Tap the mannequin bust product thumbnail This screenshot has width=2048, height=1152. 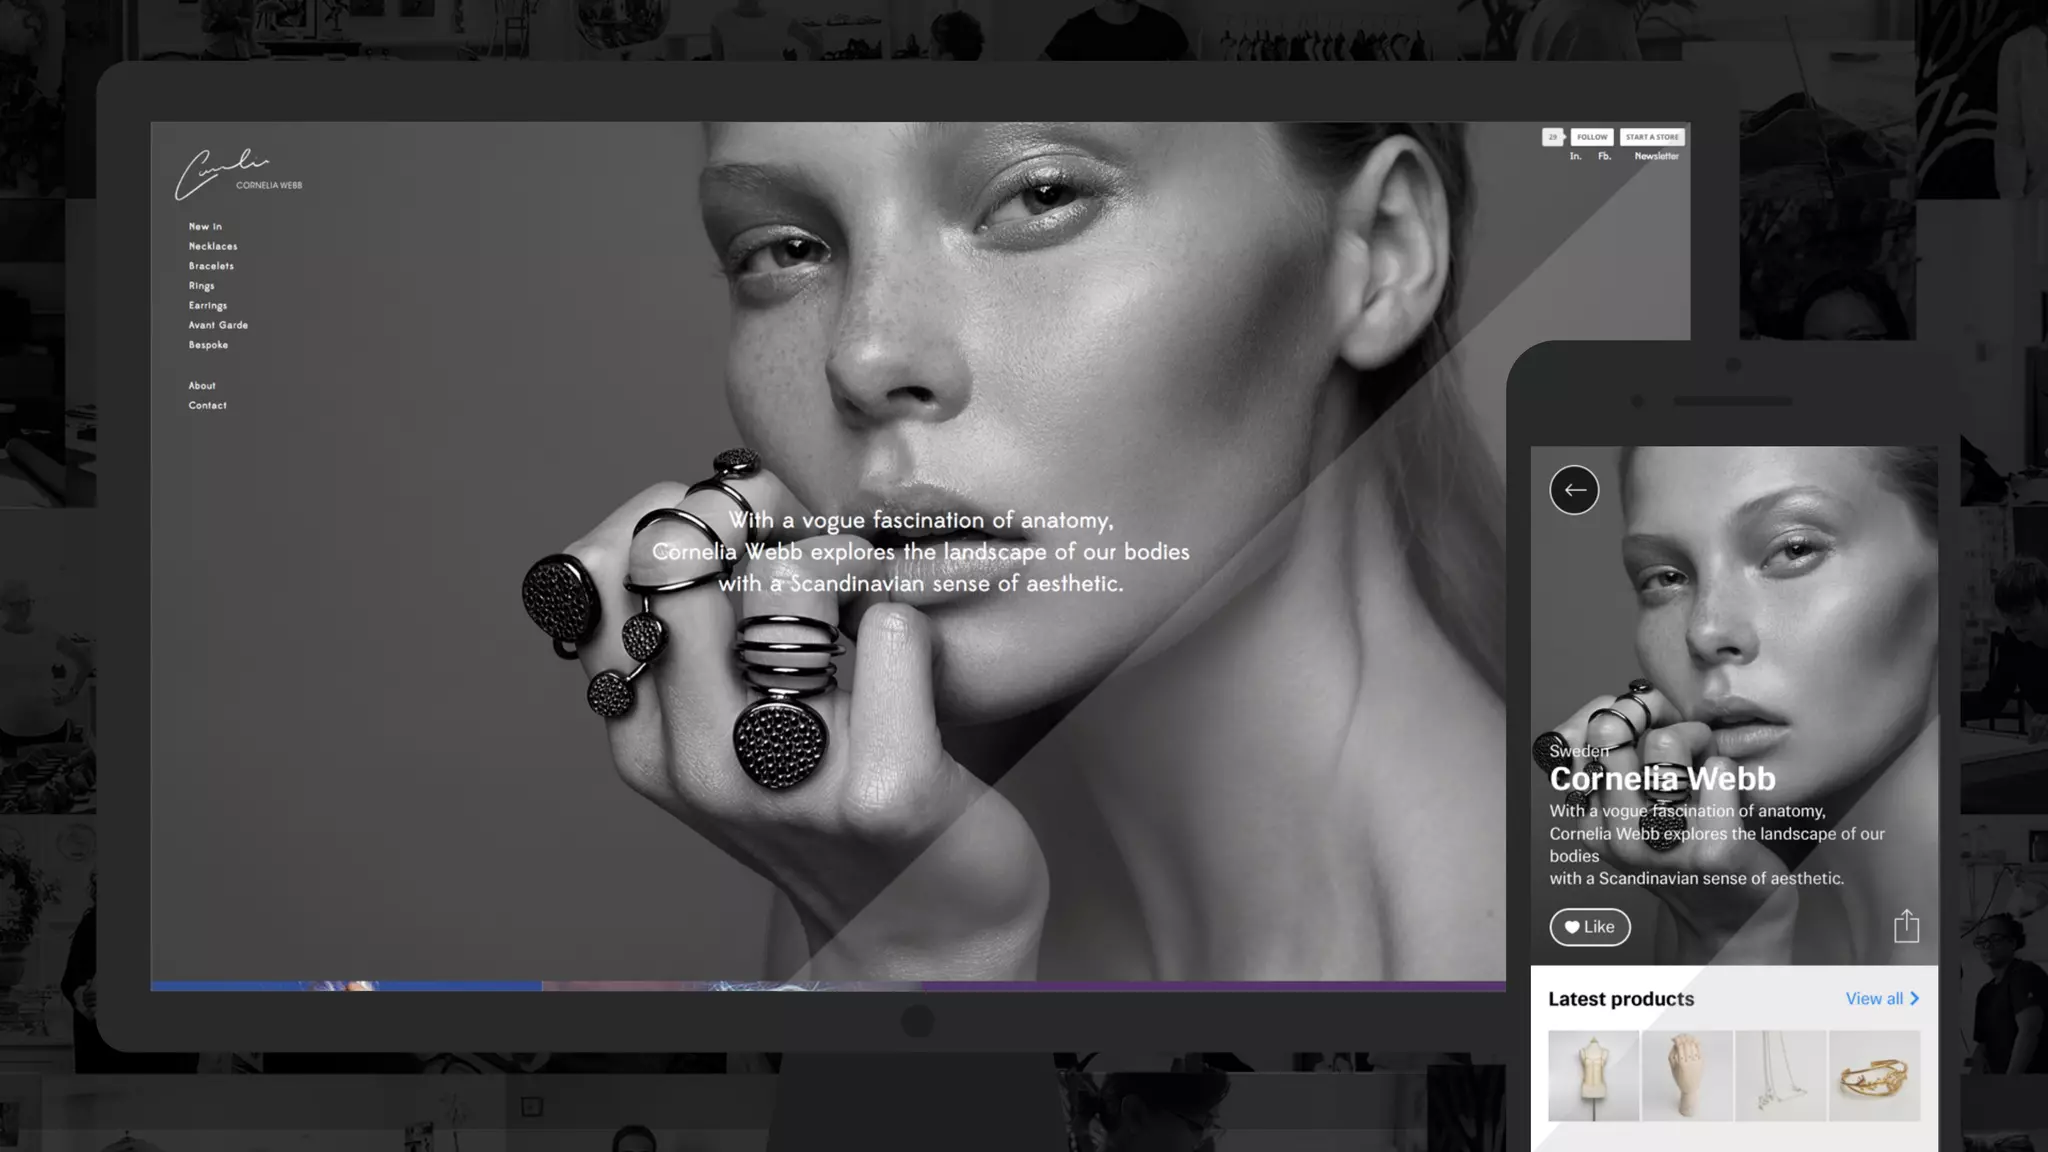point(1593,1076)
